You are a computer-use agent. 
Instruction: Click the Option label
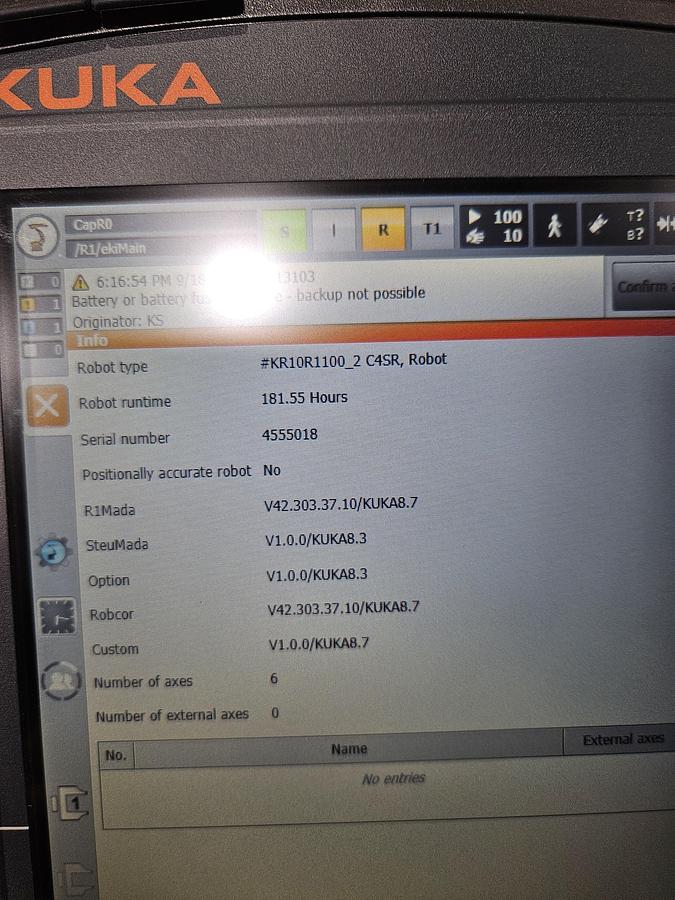click(x=109, y=581)
